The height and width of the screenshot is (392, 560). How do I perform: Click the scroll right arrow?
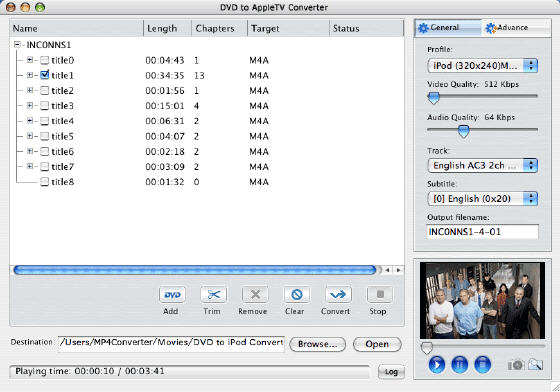[x=398, y=270]
